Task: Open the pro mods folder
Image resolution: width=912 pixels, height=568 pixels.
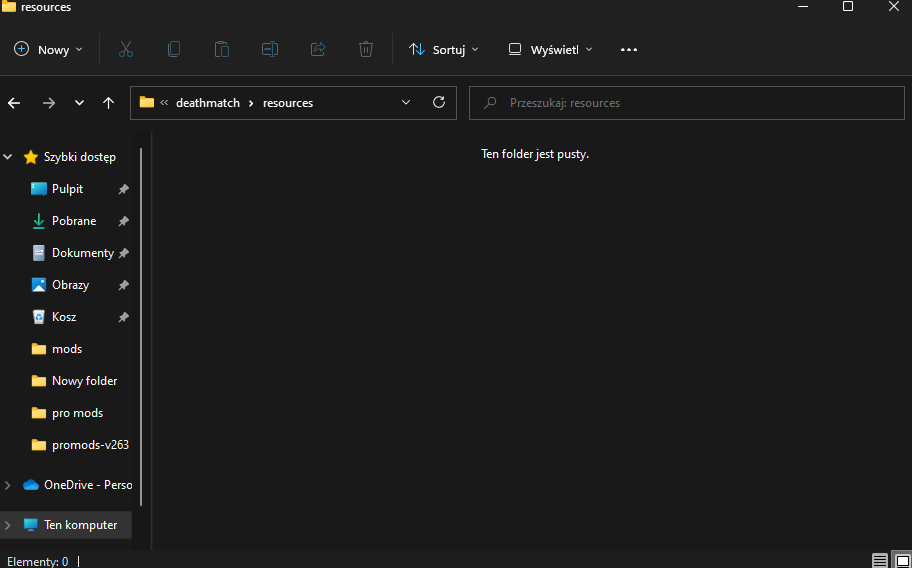Action: (77, 413)
